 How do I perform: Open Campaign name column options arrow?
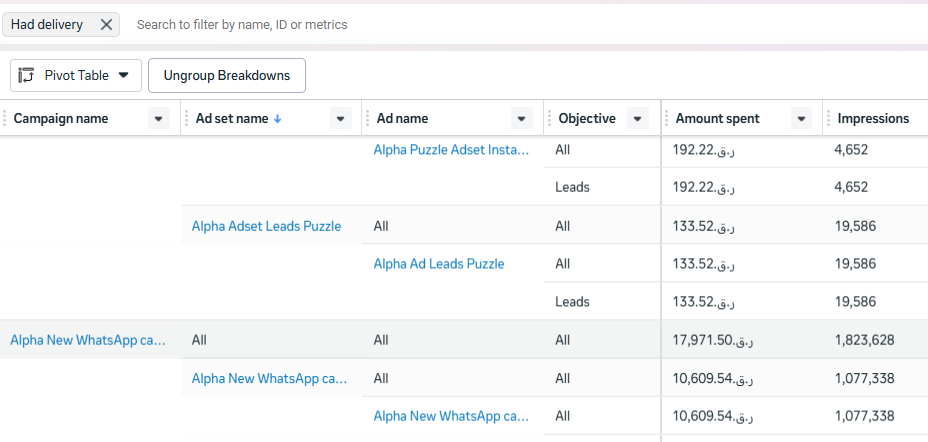pos(158,119)
